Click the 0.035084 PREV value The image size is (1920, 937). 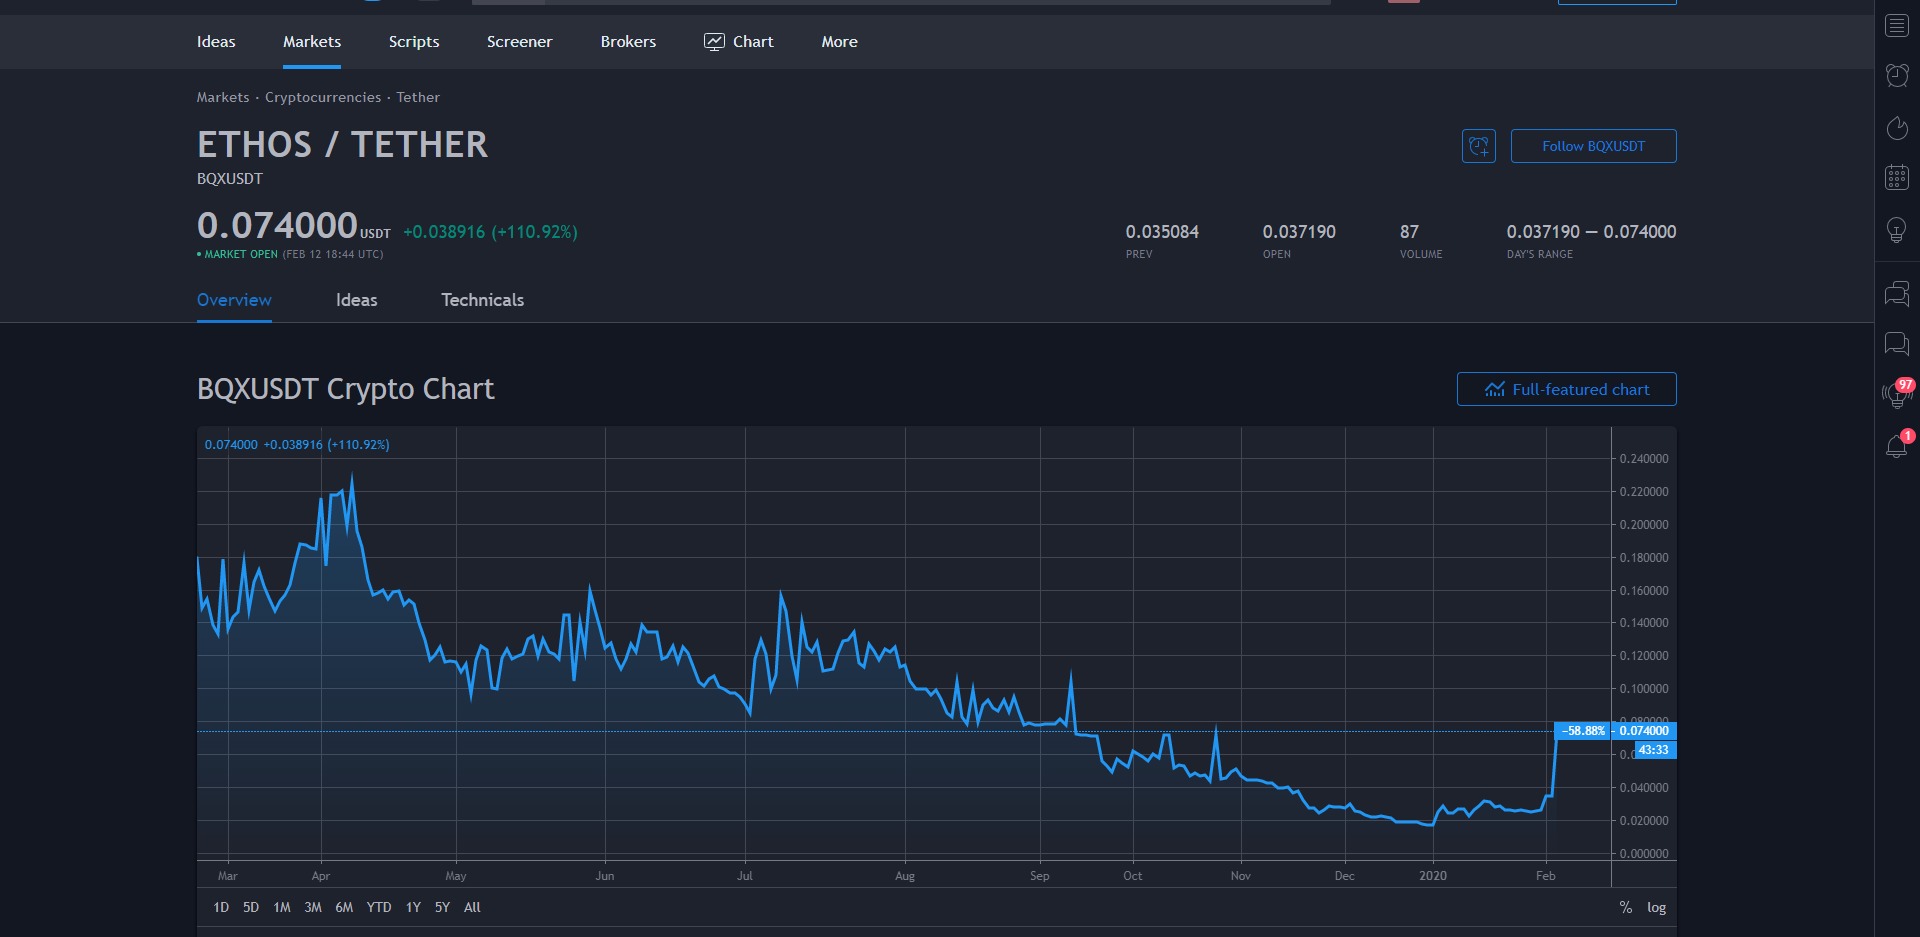tap(1162, 232)
